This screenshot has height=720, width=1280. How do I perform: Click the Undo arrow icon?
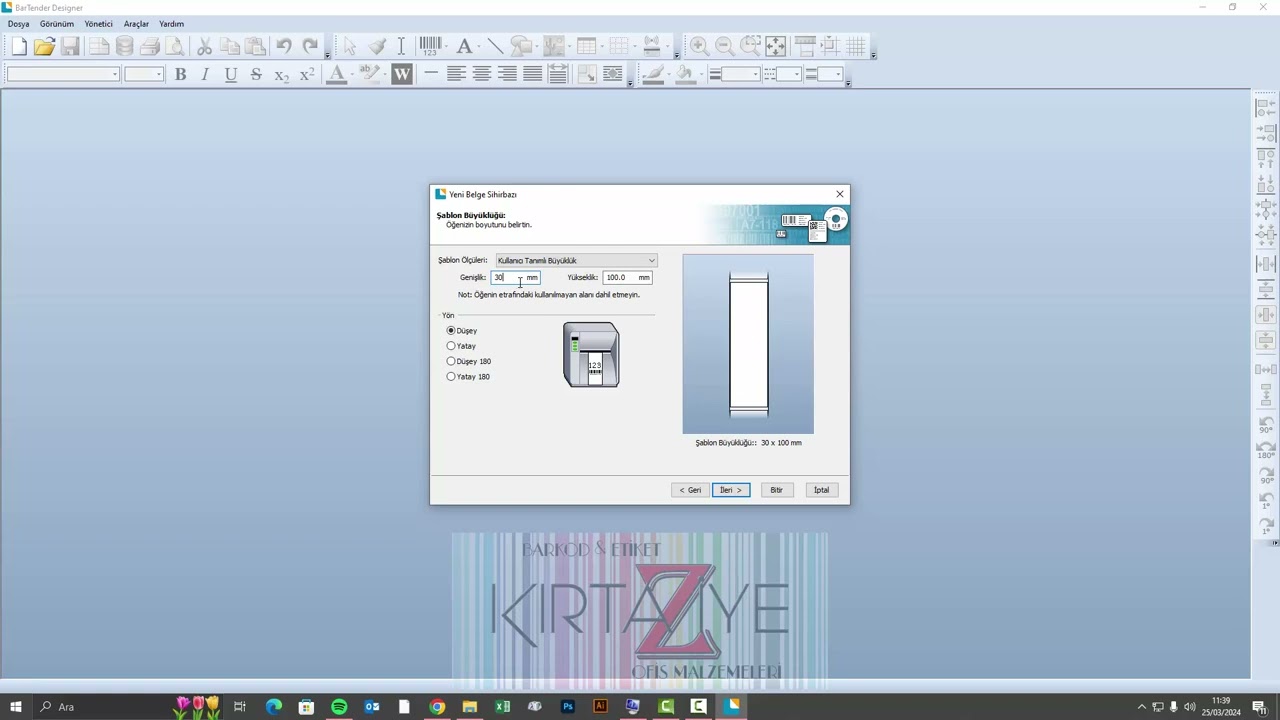coord(284,46)
